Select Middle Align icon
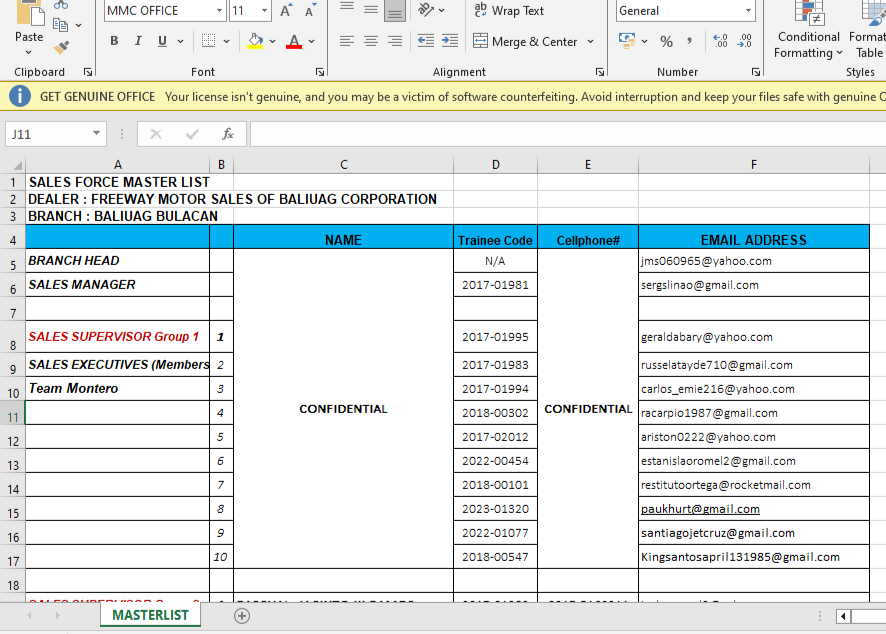 (x=371, y=10)
